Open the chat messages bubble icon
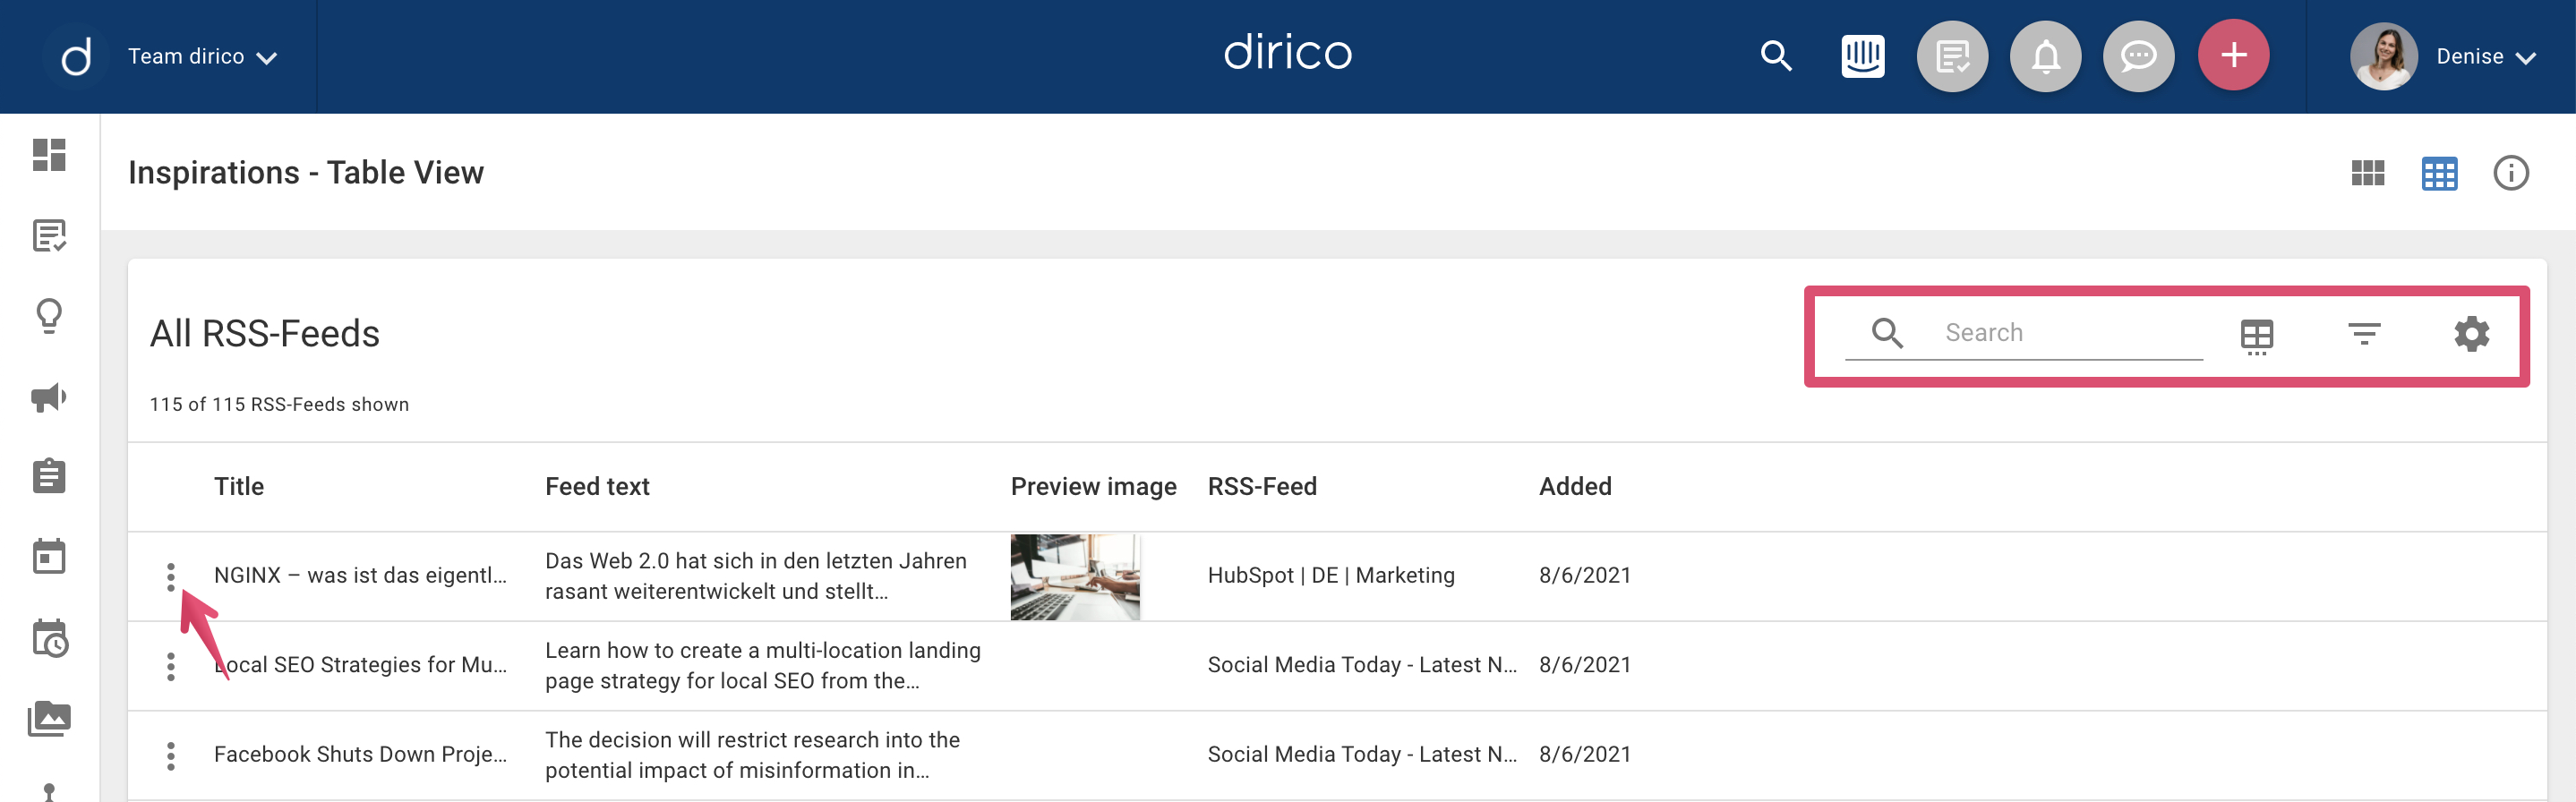Viewport: 2576px width, 802px height. pyautogui.click(x=2138, y=56)
